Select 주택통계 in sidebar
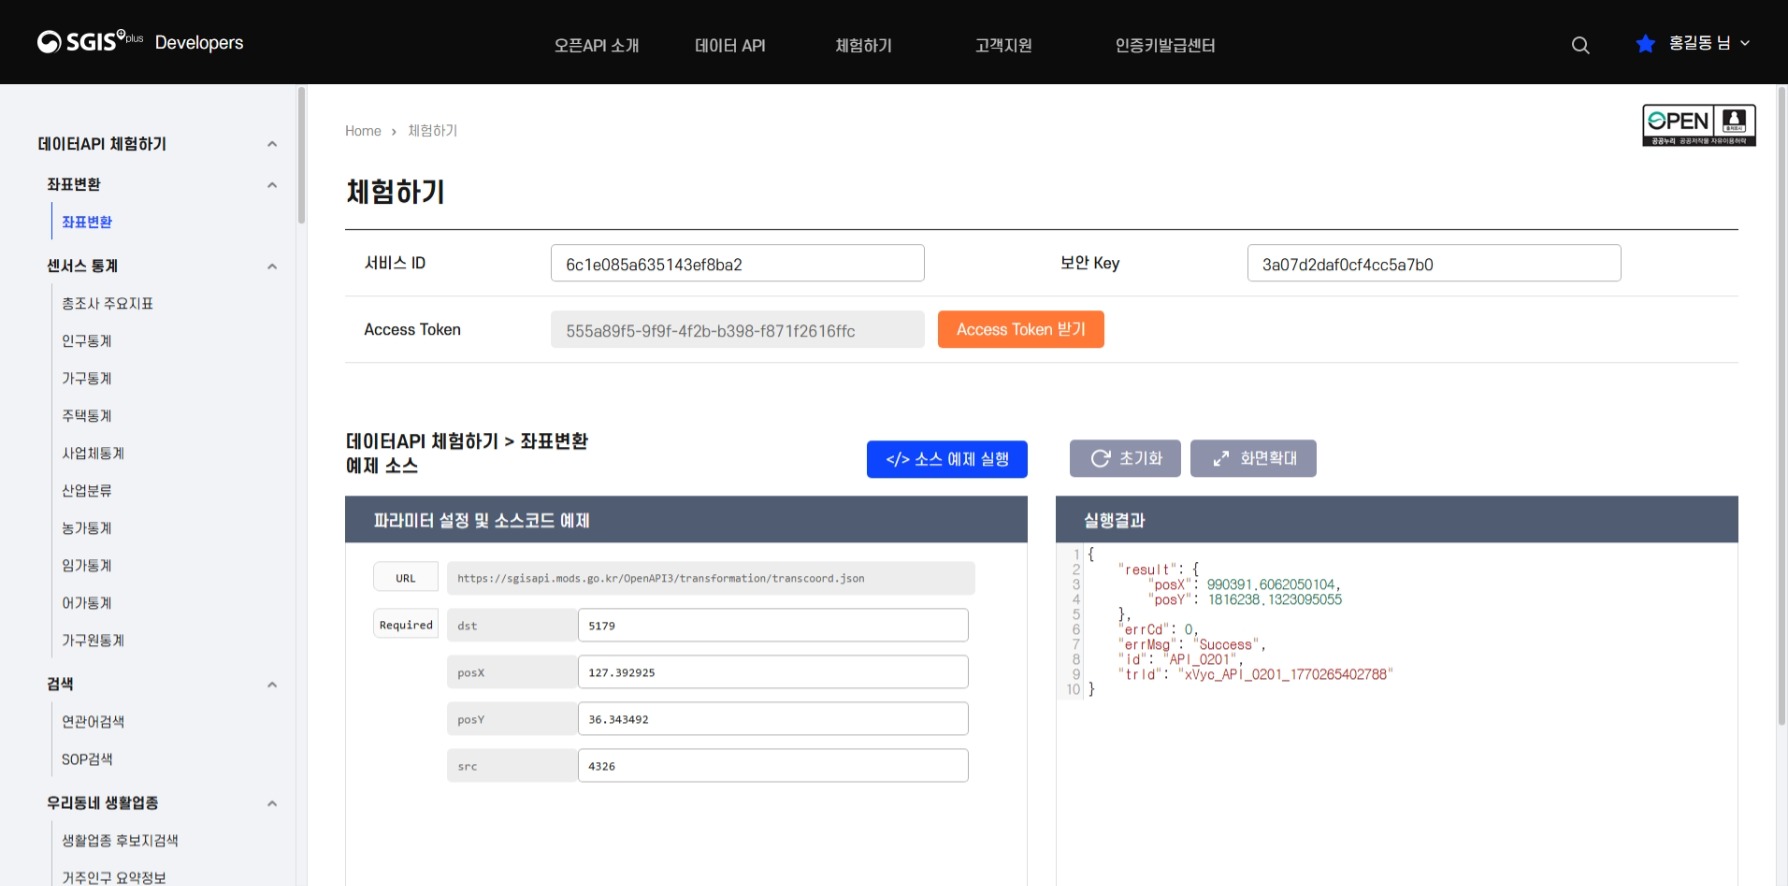Image resolution: width=1788 pixels, height=886 pixels. pos(87,416)
